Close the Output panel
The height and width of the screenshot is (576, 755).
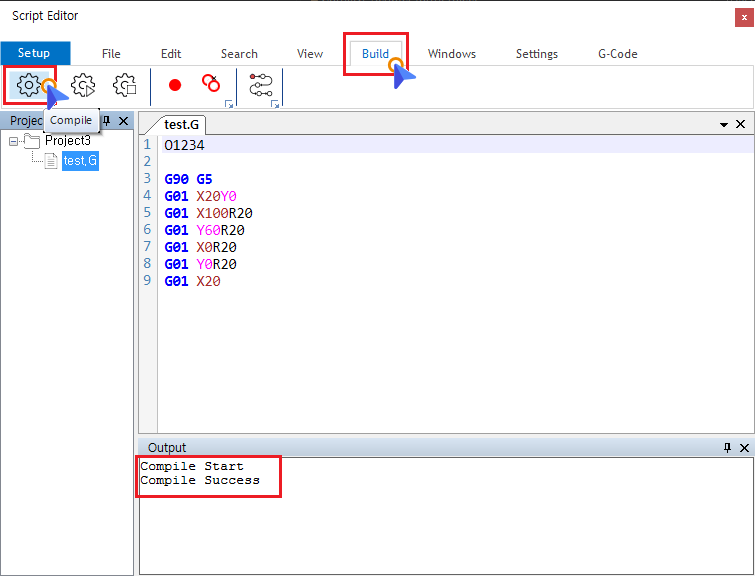[742, 448]
